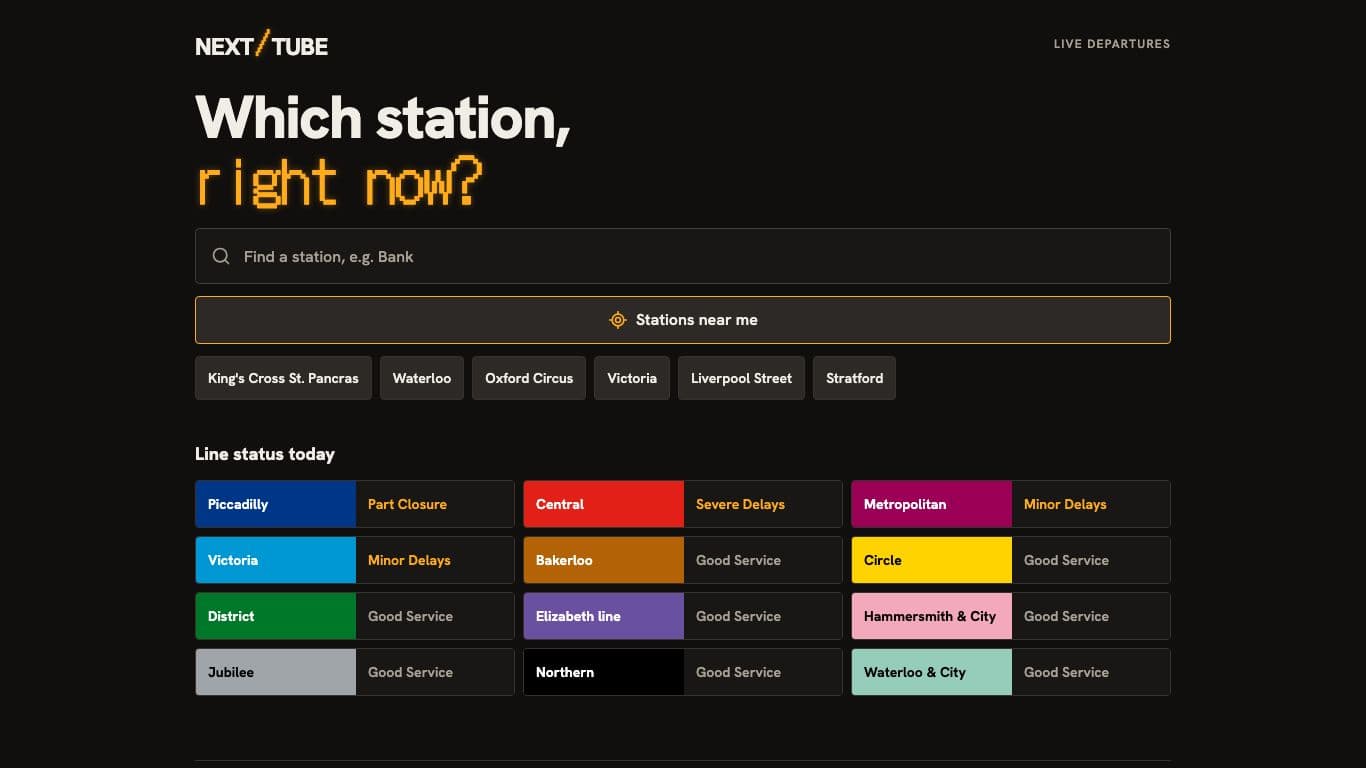Click the Part Closure status text
Image resolution: width=1366 pixels, height=768 pixels.
407,504
